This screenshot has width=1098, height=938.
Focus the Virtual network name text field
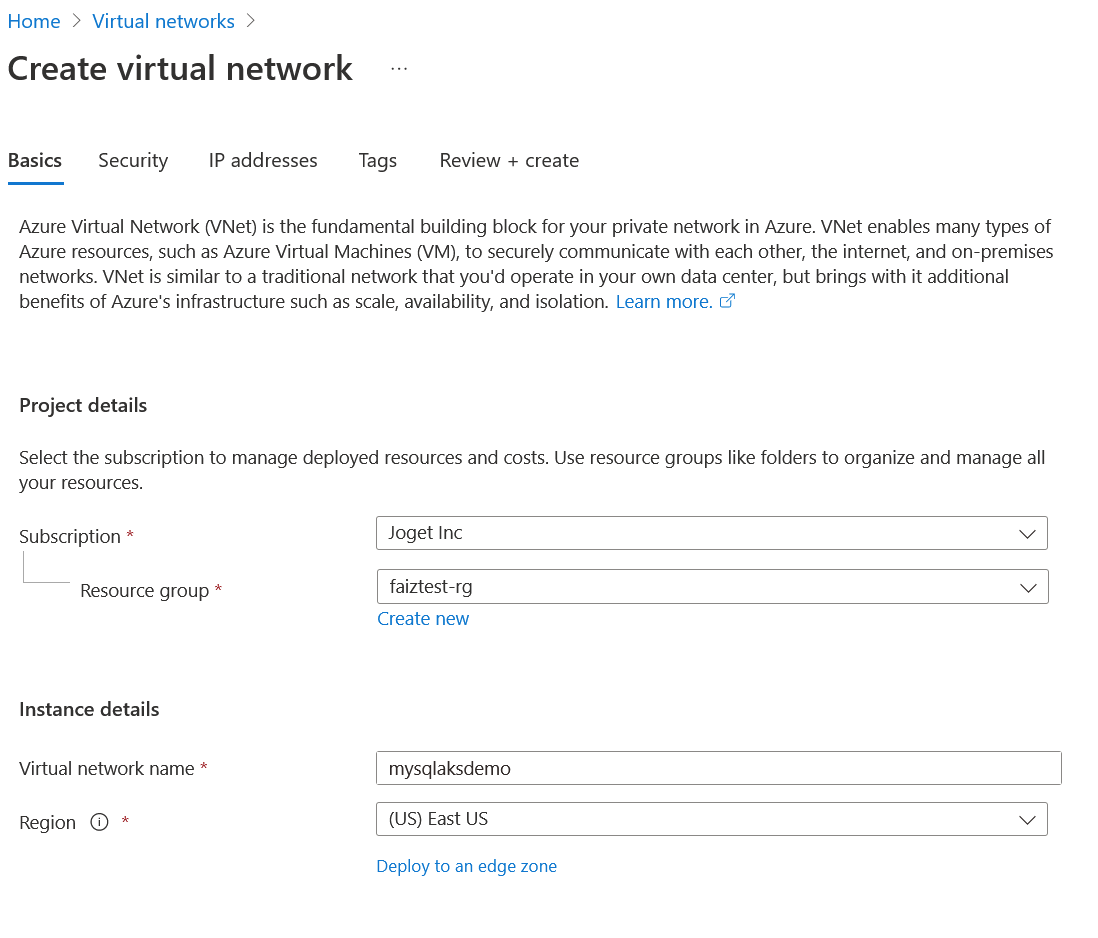(x=717, y=768)
